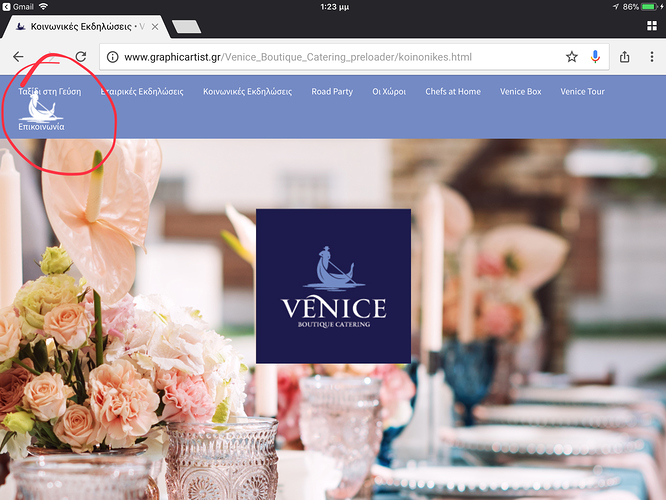This screenshot has width=666, height=500.
Task: Go to Road Party page
Action: (x=332, y=92)
